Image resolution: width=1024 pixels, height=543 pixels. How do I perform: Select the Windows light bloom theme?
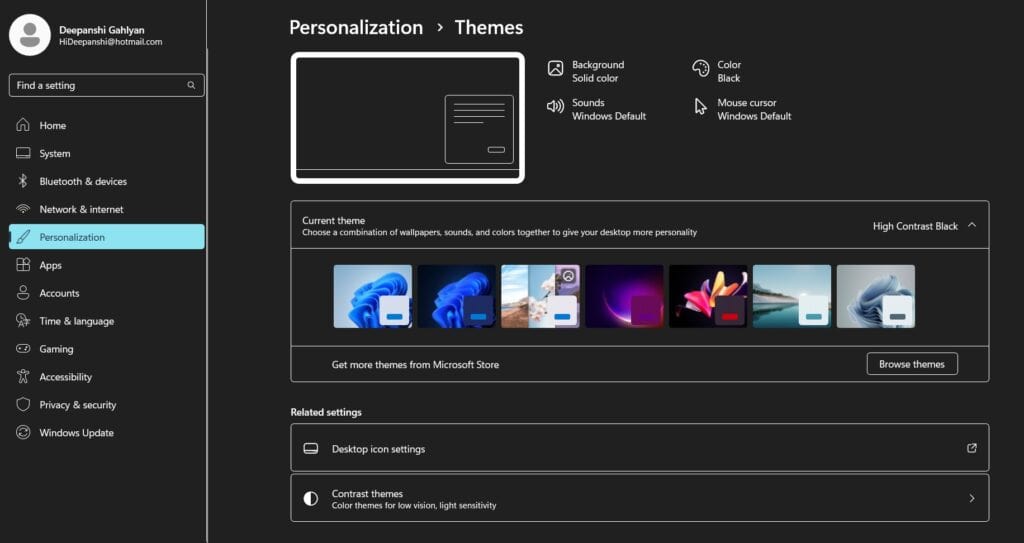372,296
